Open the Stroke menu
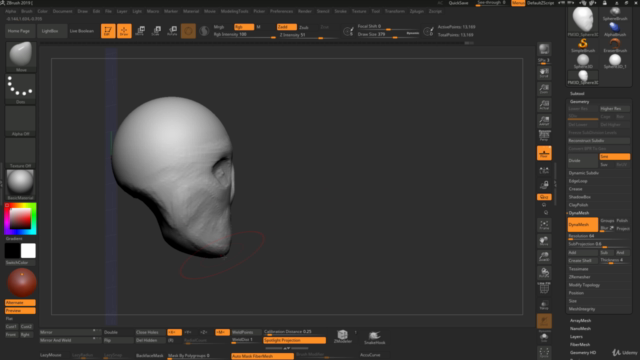This screenshot has height=360, width=640. tap(340, 11)
